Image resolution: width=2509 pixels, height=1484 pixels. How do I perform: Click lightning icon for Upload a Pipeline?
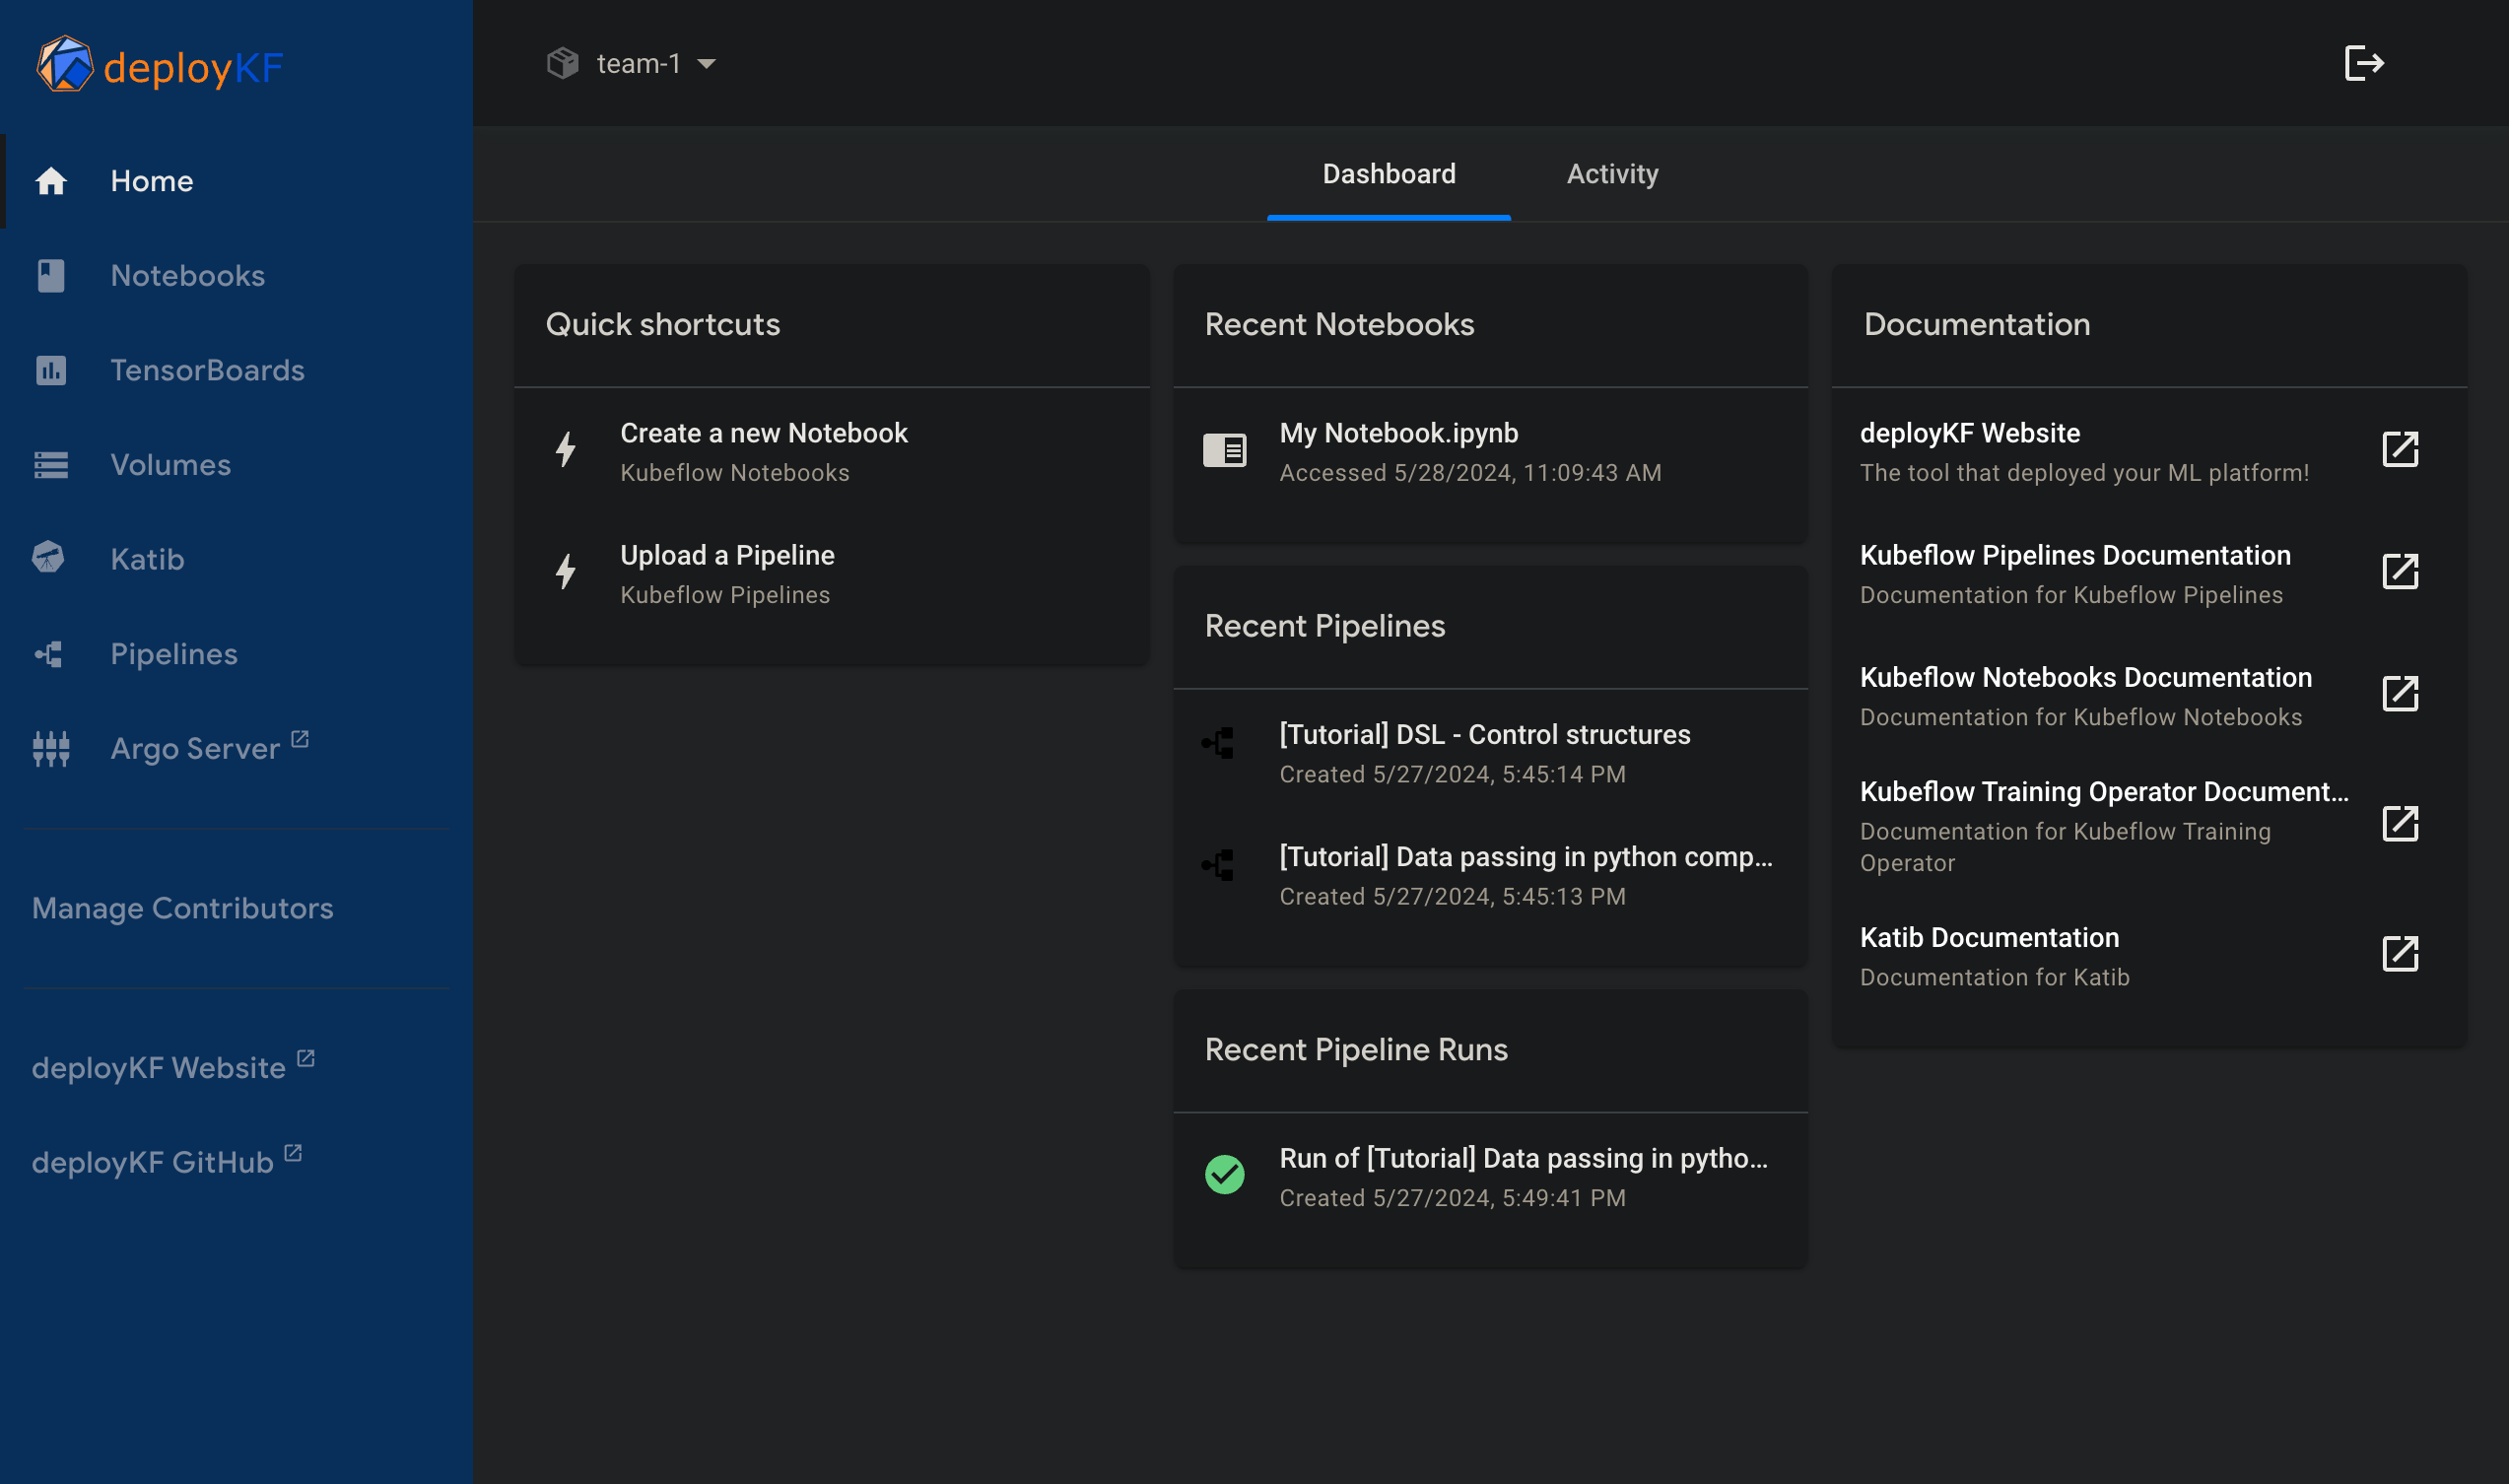click(x=566, y=571)
